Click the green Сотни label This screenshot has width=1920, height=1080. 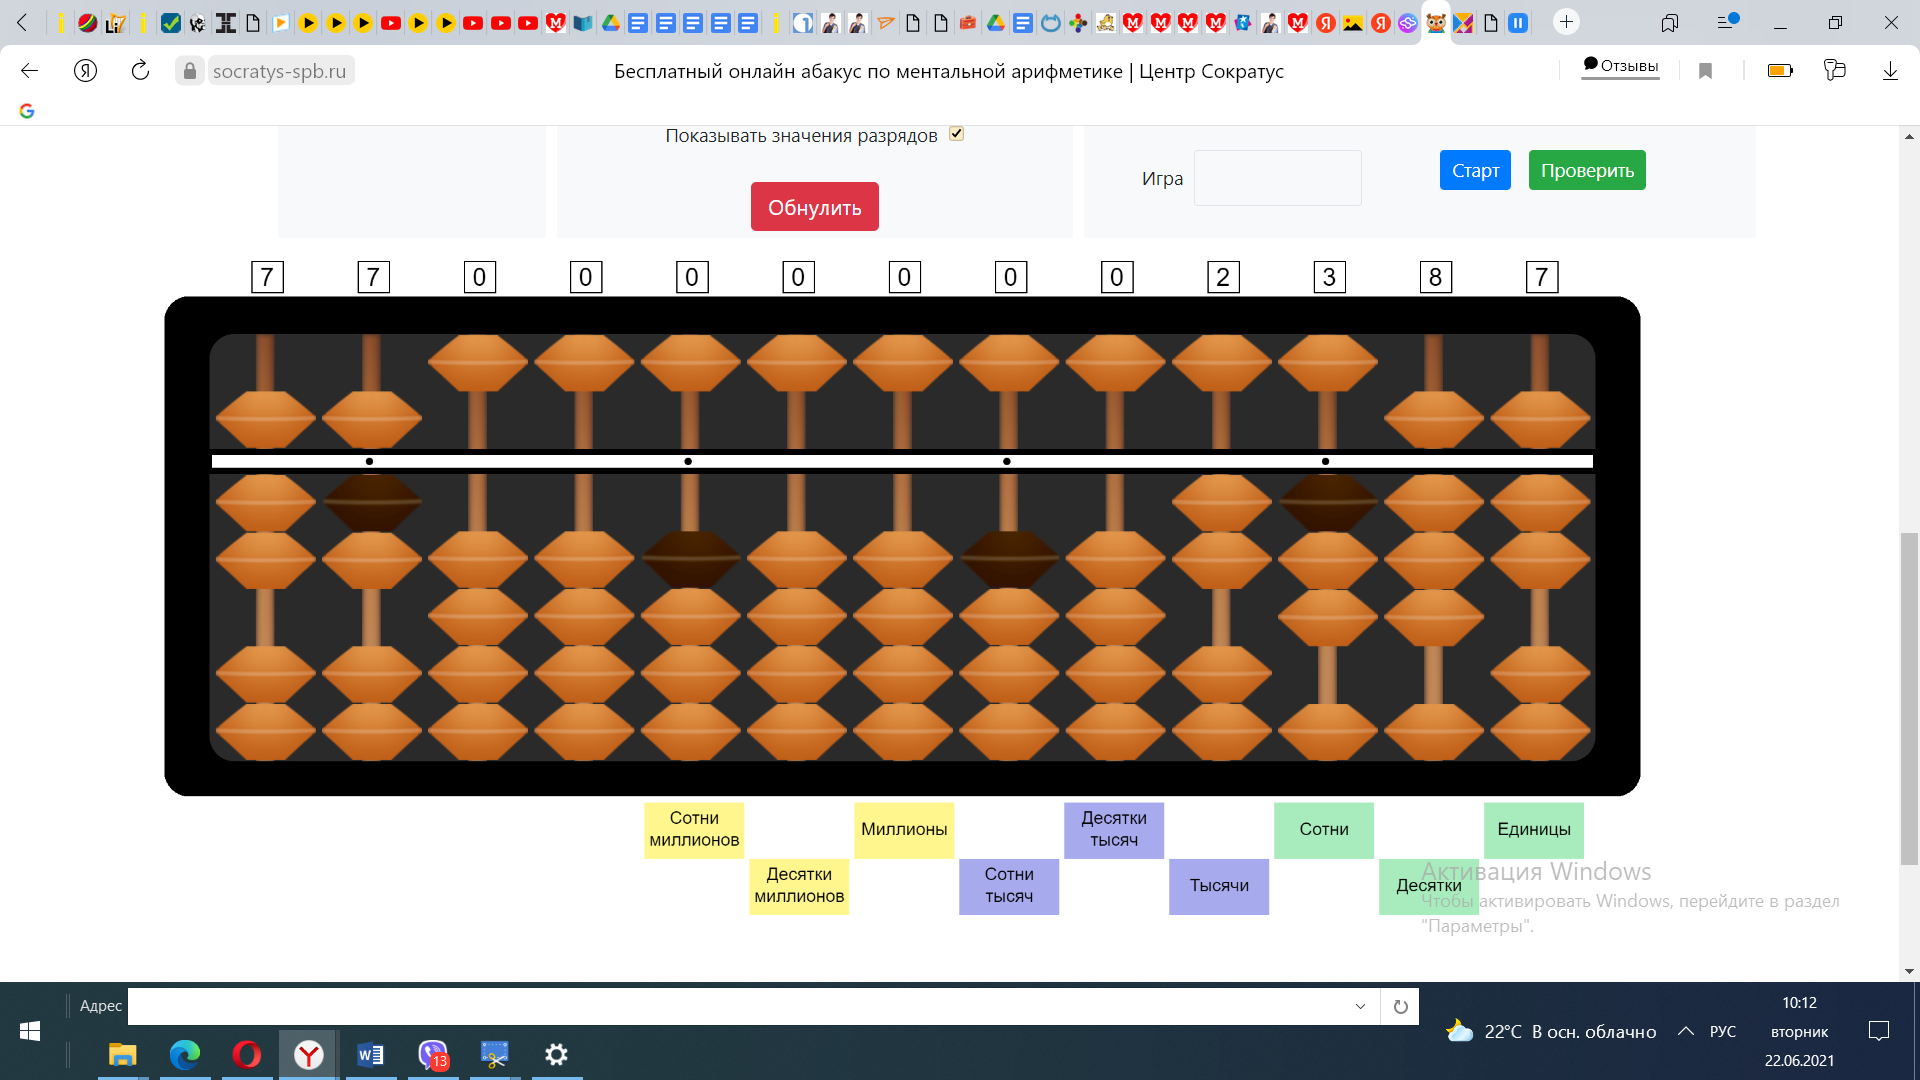pos(1324,830)
